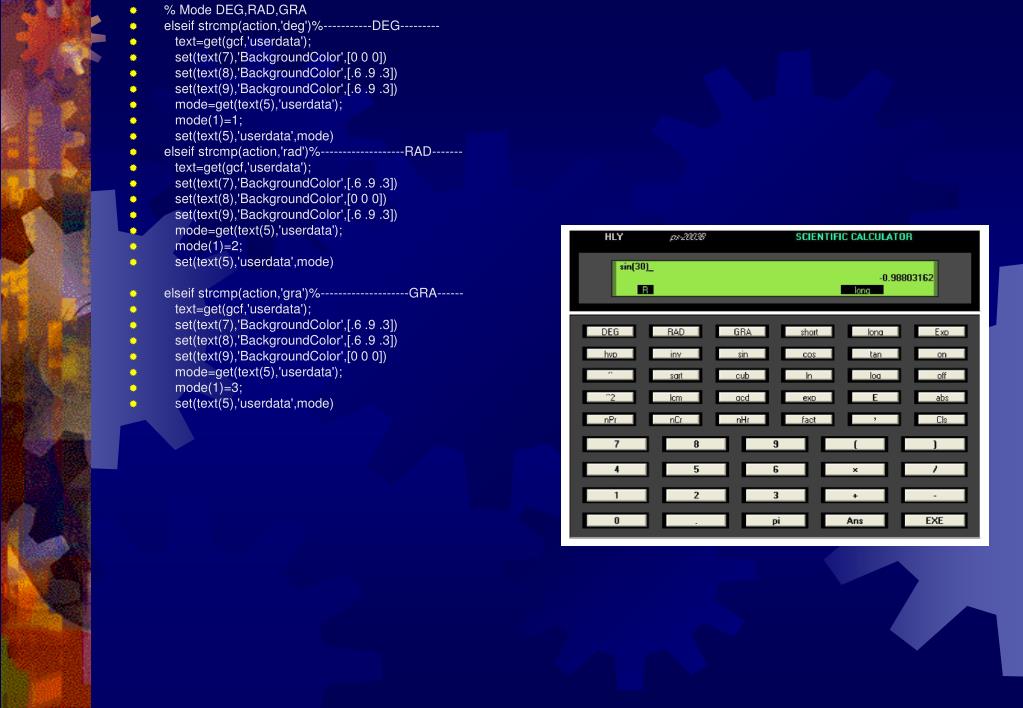Viewport: 1023px width, 708px height.
Task: Click digit 9 on the keypad
Action: pyautogui.click(x=775, y=444)
